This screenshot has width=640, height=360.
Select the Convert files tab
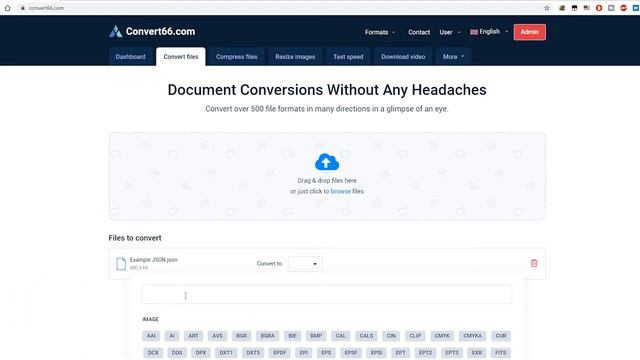(181, 57)
